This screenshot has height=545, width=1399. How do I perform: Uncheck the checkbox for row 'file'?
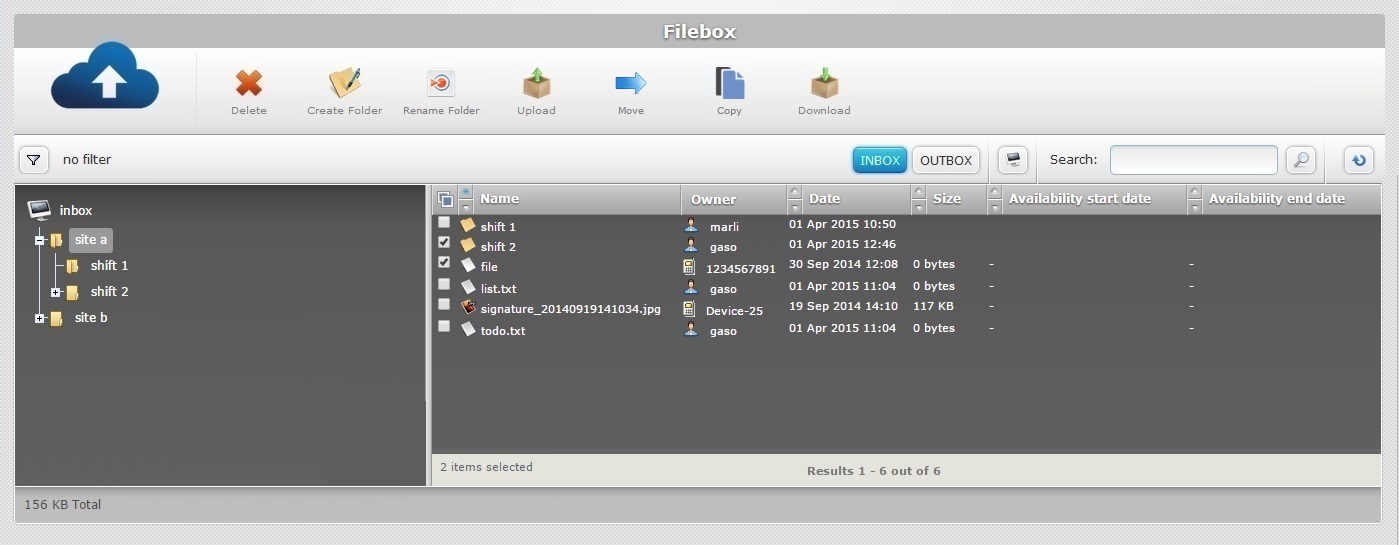click(444, 262)
